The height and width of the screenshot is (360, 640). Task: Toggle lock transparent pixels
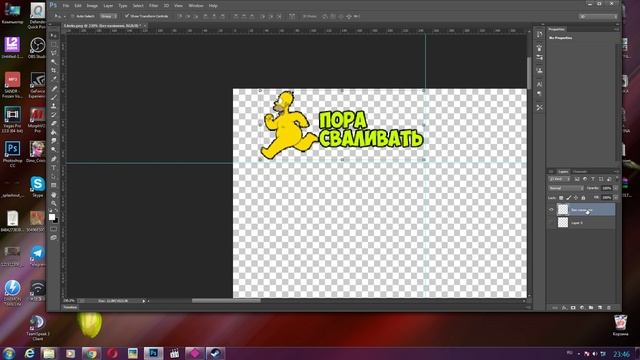click(561, 198)
